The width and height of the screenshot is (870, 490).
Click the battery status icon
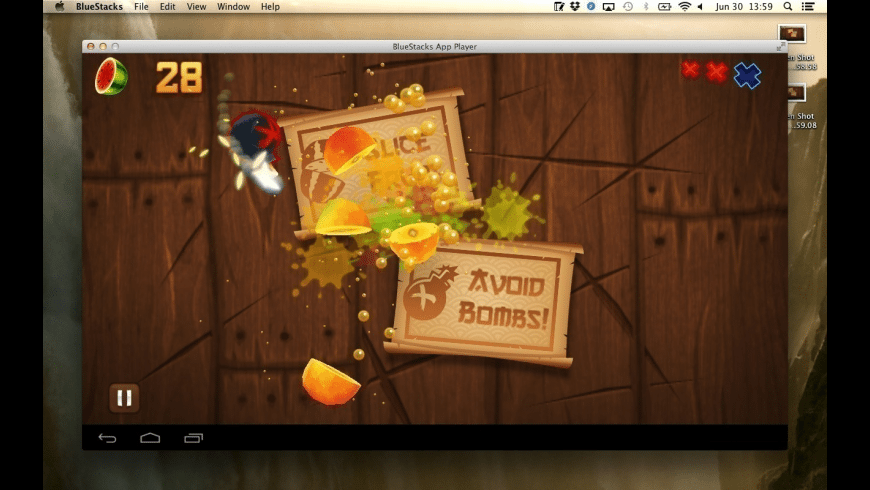click(664, 7)
